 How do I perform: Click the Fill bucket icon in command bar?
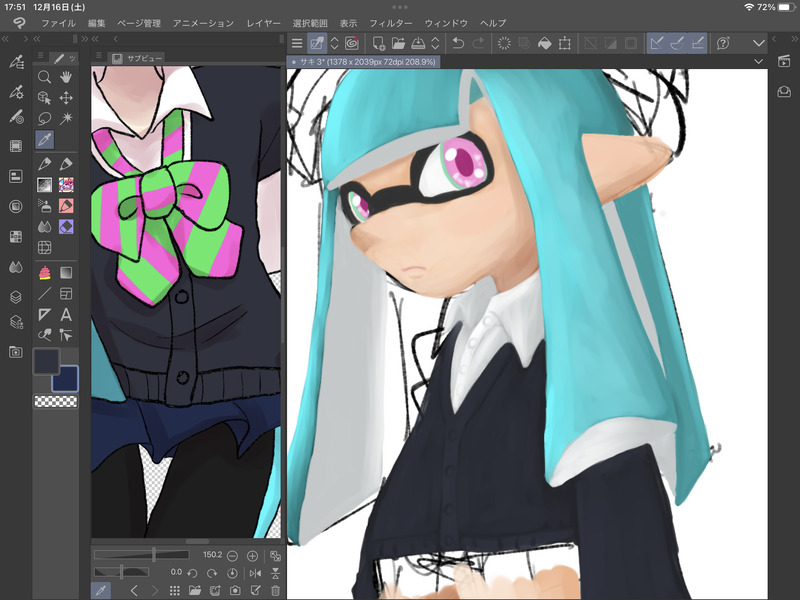[x=544, y=43]
